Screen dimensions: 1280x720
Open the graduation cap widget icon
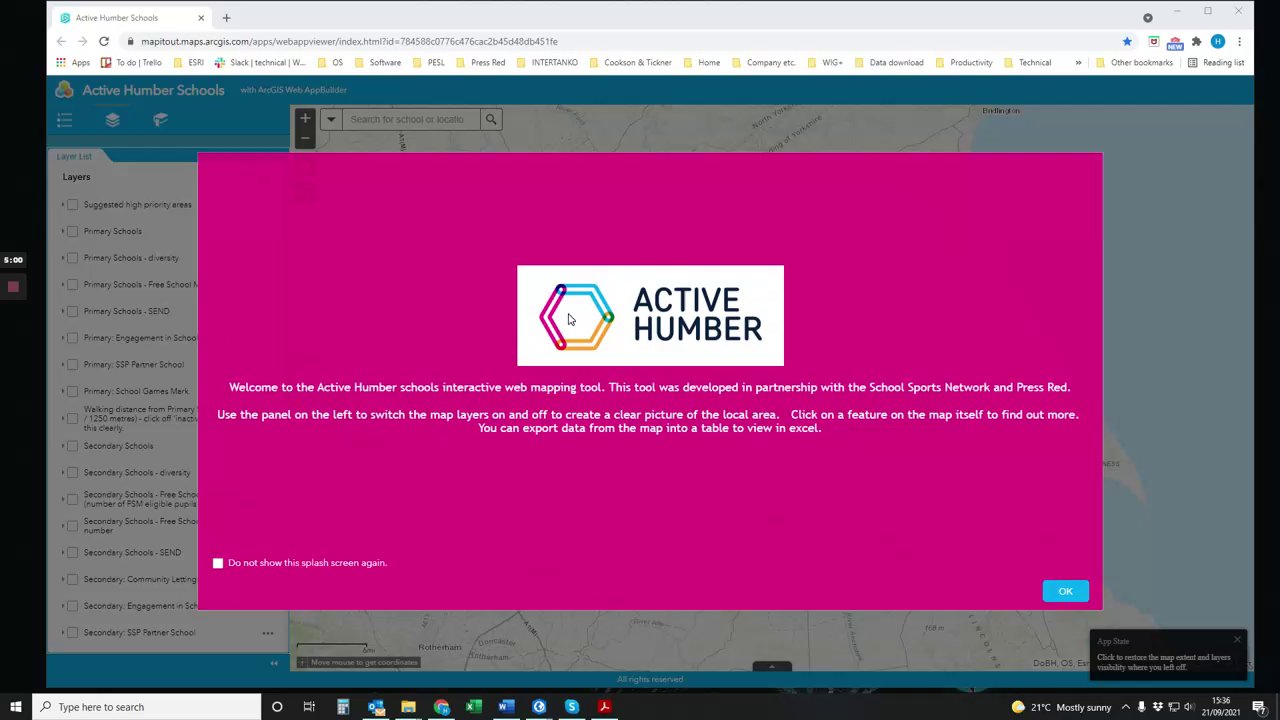(x=160, y=120)
